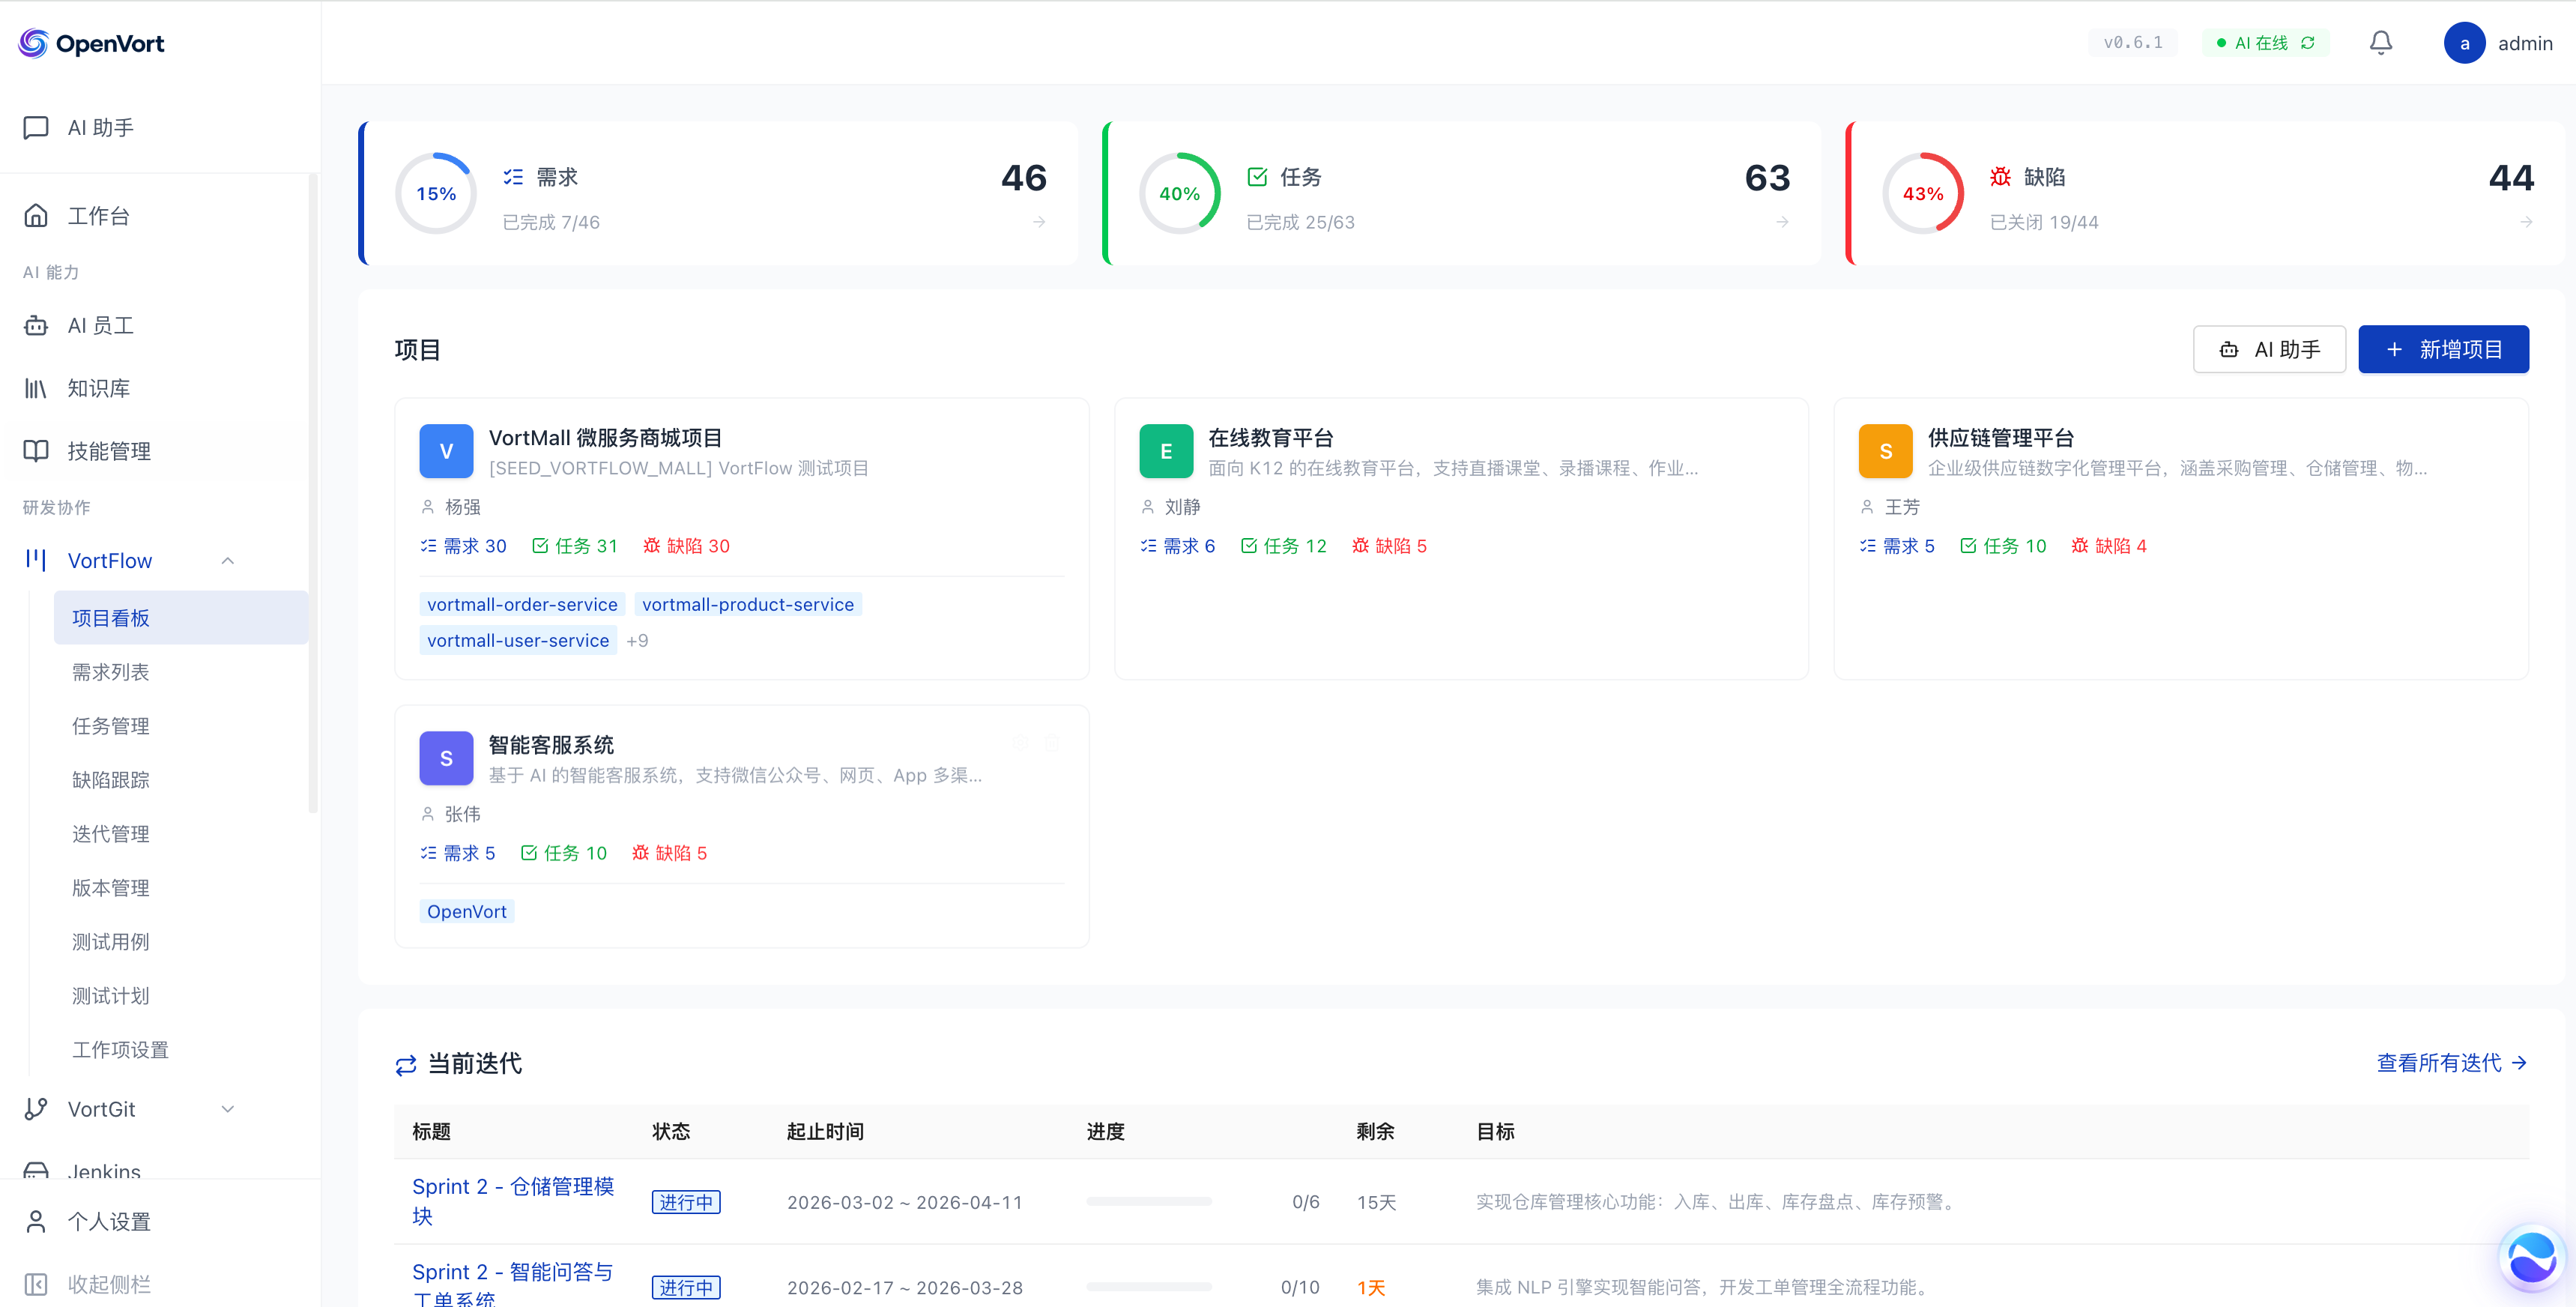The image size is (2576, 1307).
Task: Click the AI online refresh icon
Action: [x=2308, y=43]
